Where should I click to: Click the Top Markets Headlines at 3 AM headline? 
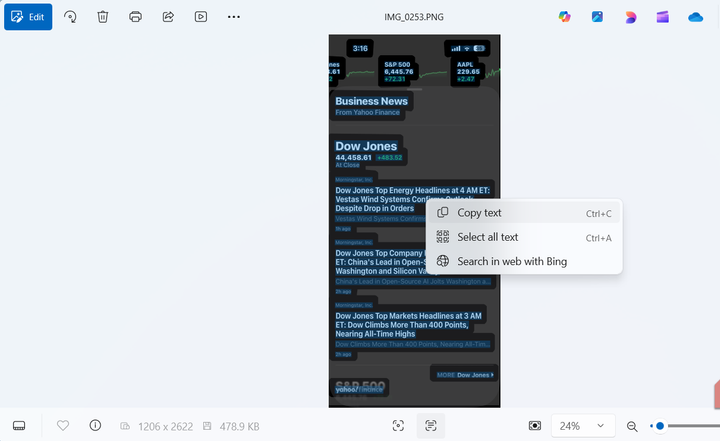(408, 325)
